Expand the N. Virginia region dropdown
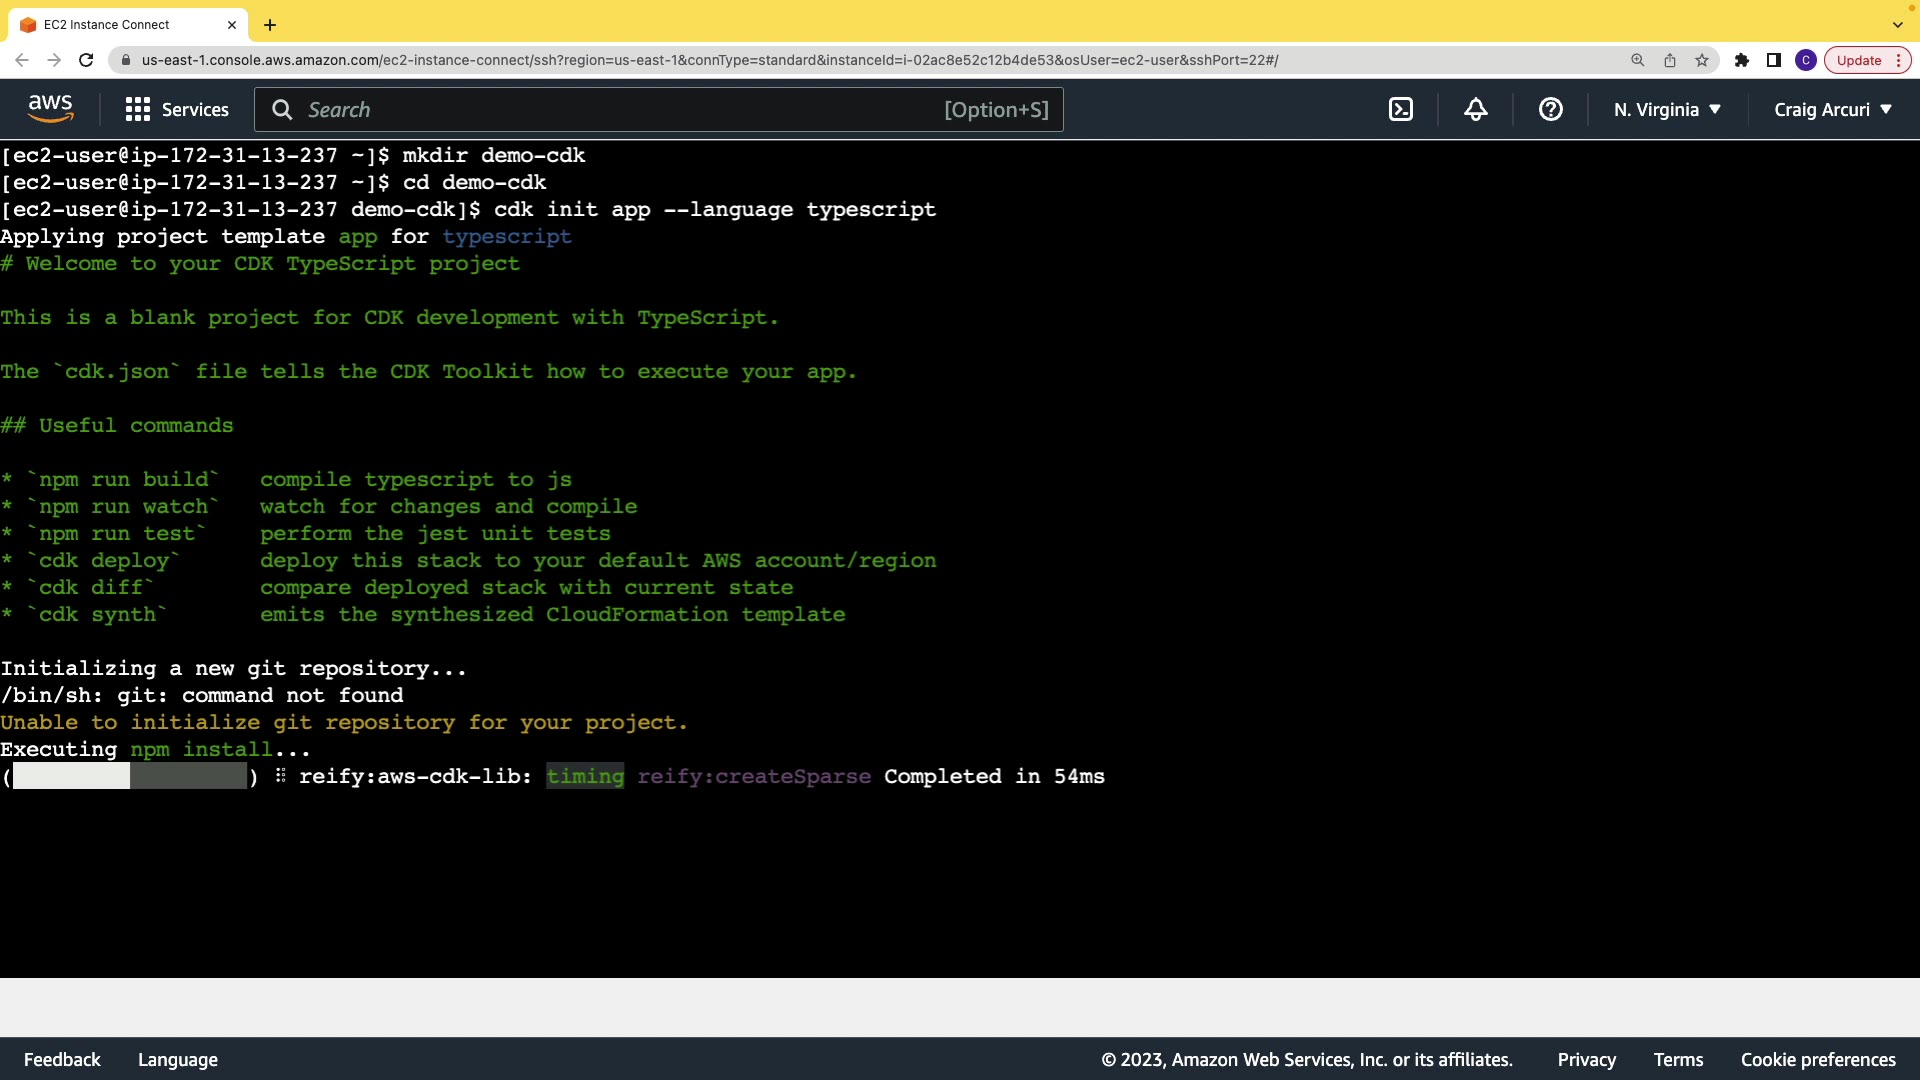This screenshot has height=1080, width=1920. click(x=1667, y=110)
